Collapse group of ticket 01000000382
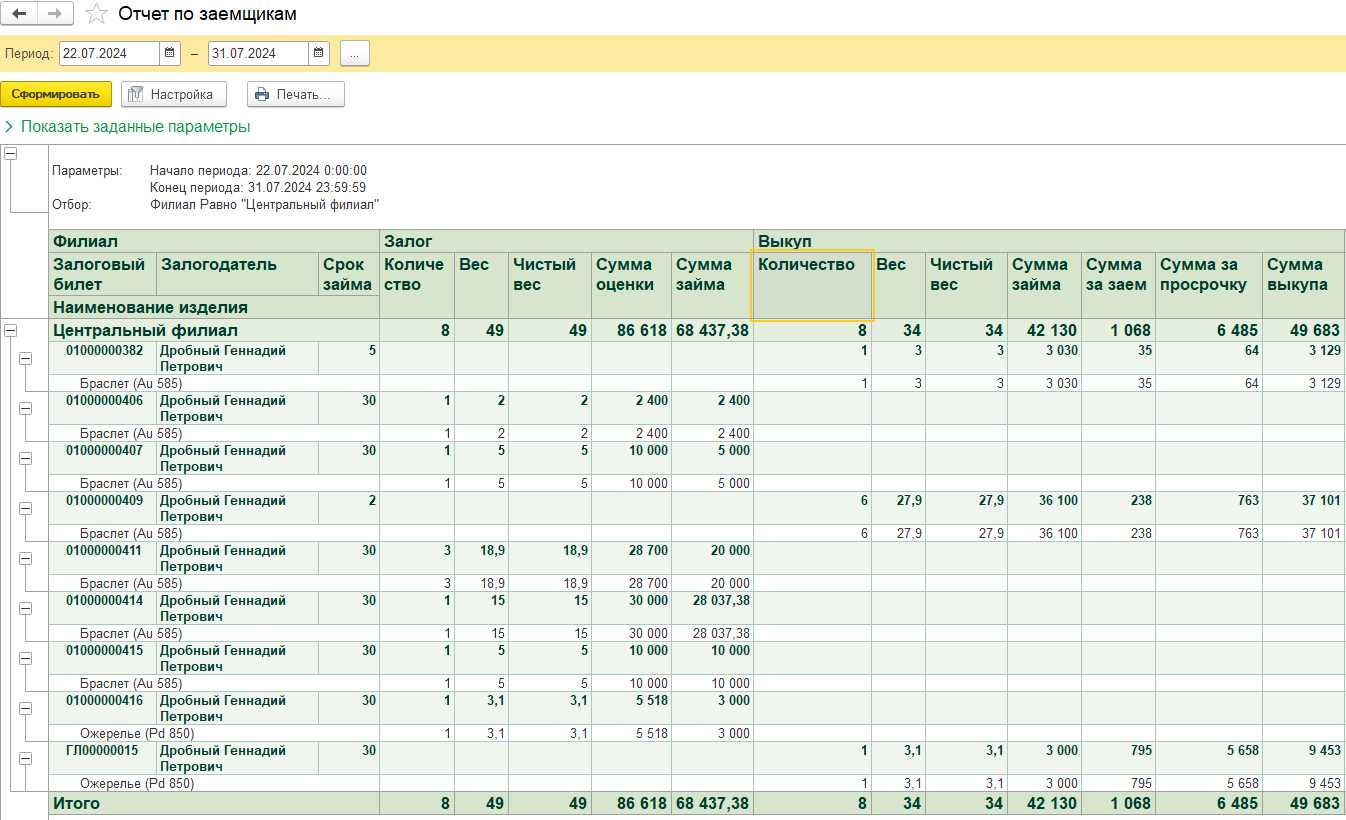 [26, 358]
